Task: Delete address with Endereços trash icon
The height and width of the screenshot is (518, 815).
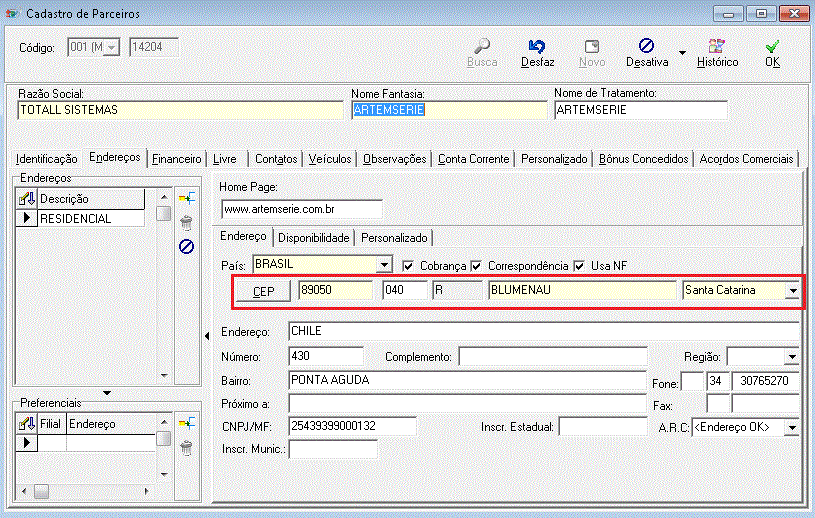Action: 186,223
